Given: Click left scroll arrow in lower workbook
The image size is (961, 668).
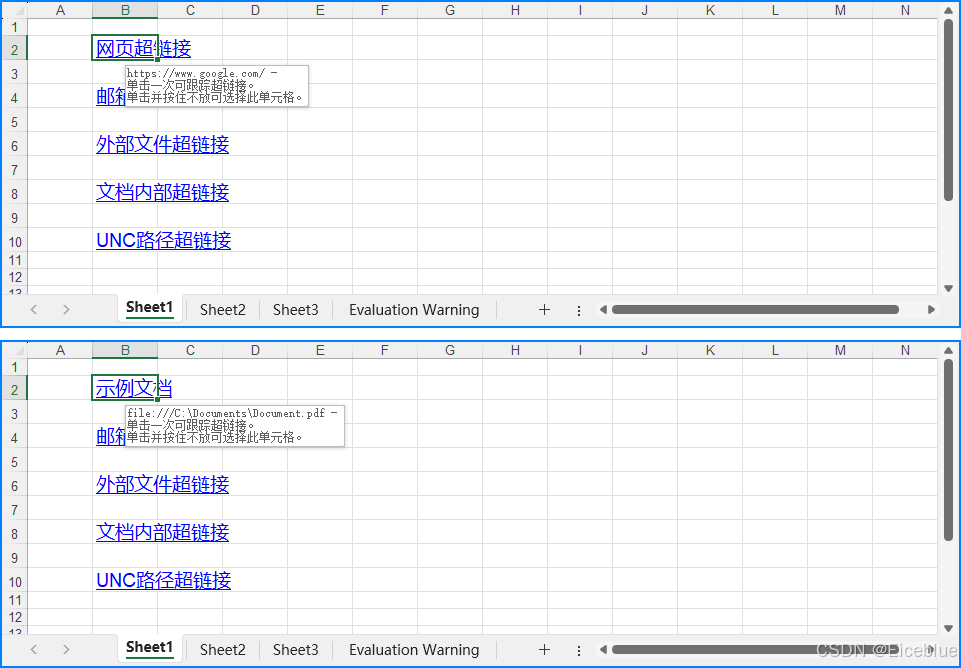Looking at the screenshot, I should tap(603, 650).
